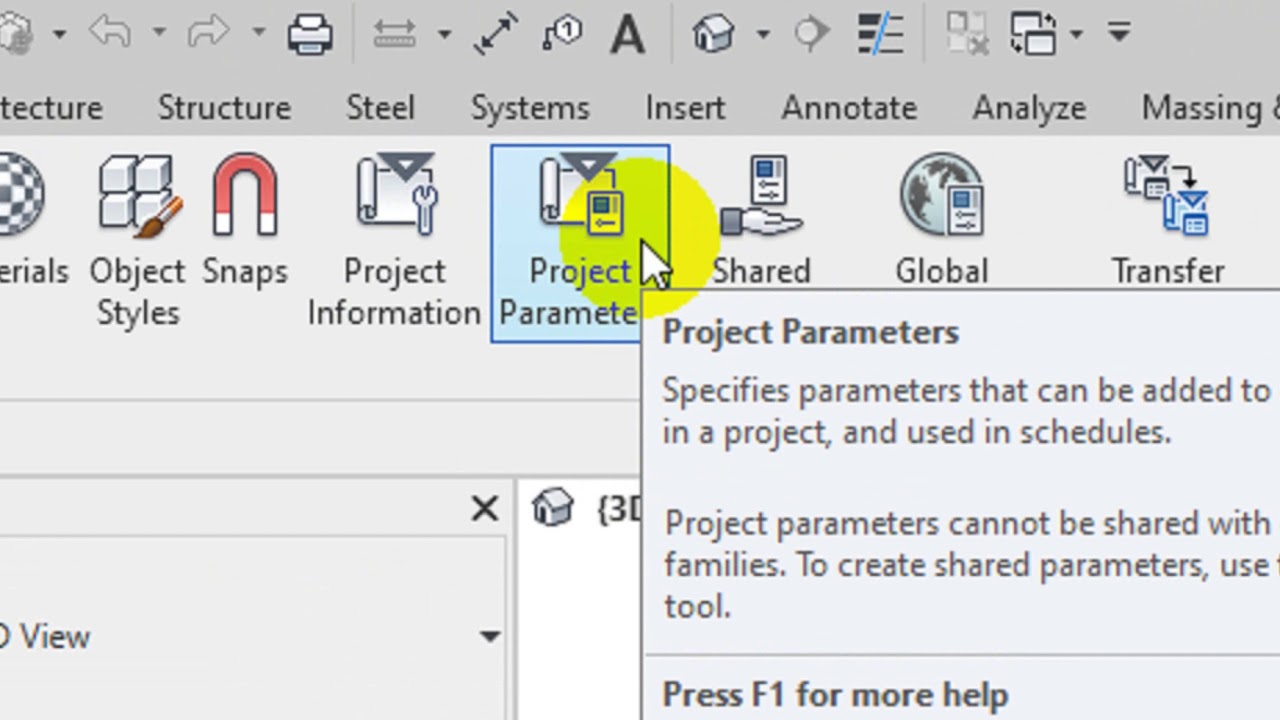Select the {3D} view tab
The image size is (1280, 720).
588,508
